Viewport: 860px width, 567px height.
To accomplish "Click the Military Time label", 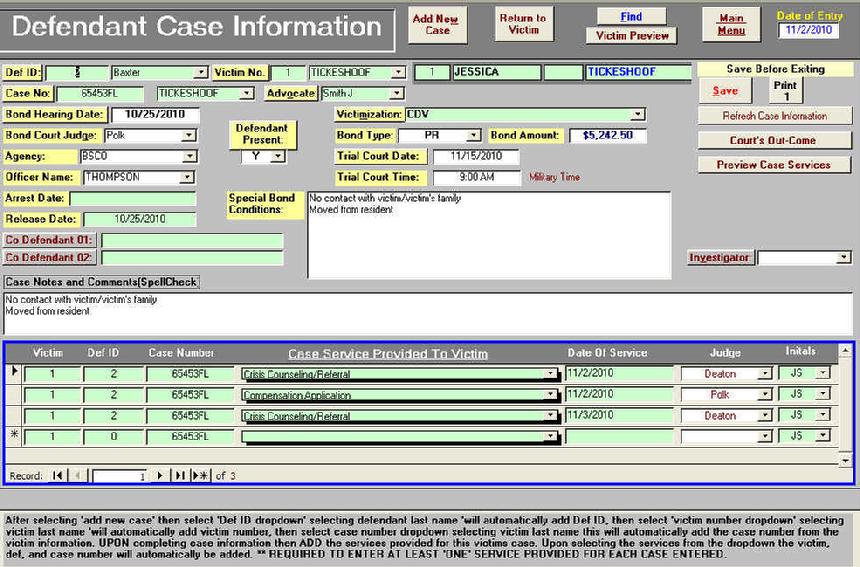I will 555,177.
